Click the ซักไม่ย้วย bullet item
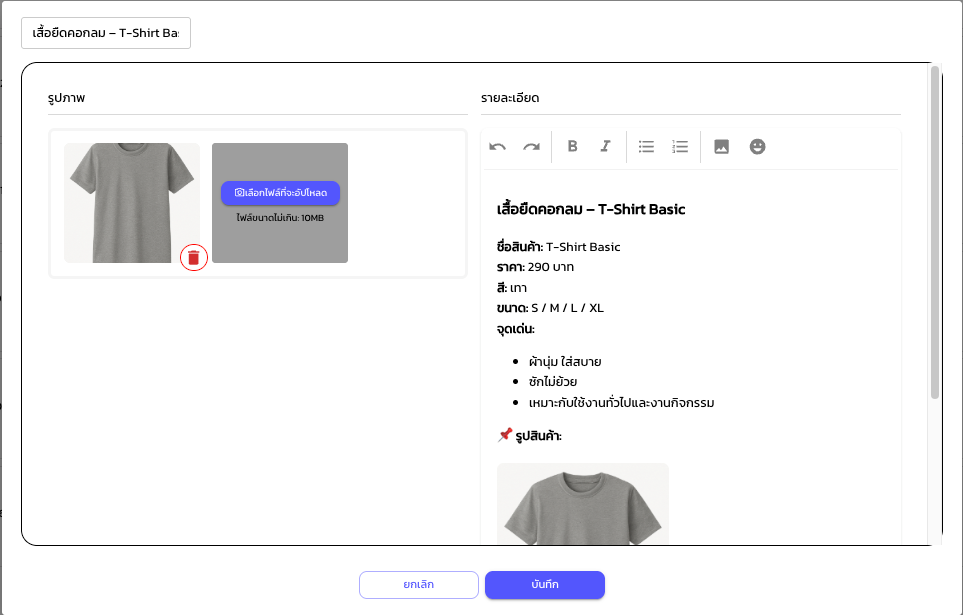963x615 pixels. point(553,382)
